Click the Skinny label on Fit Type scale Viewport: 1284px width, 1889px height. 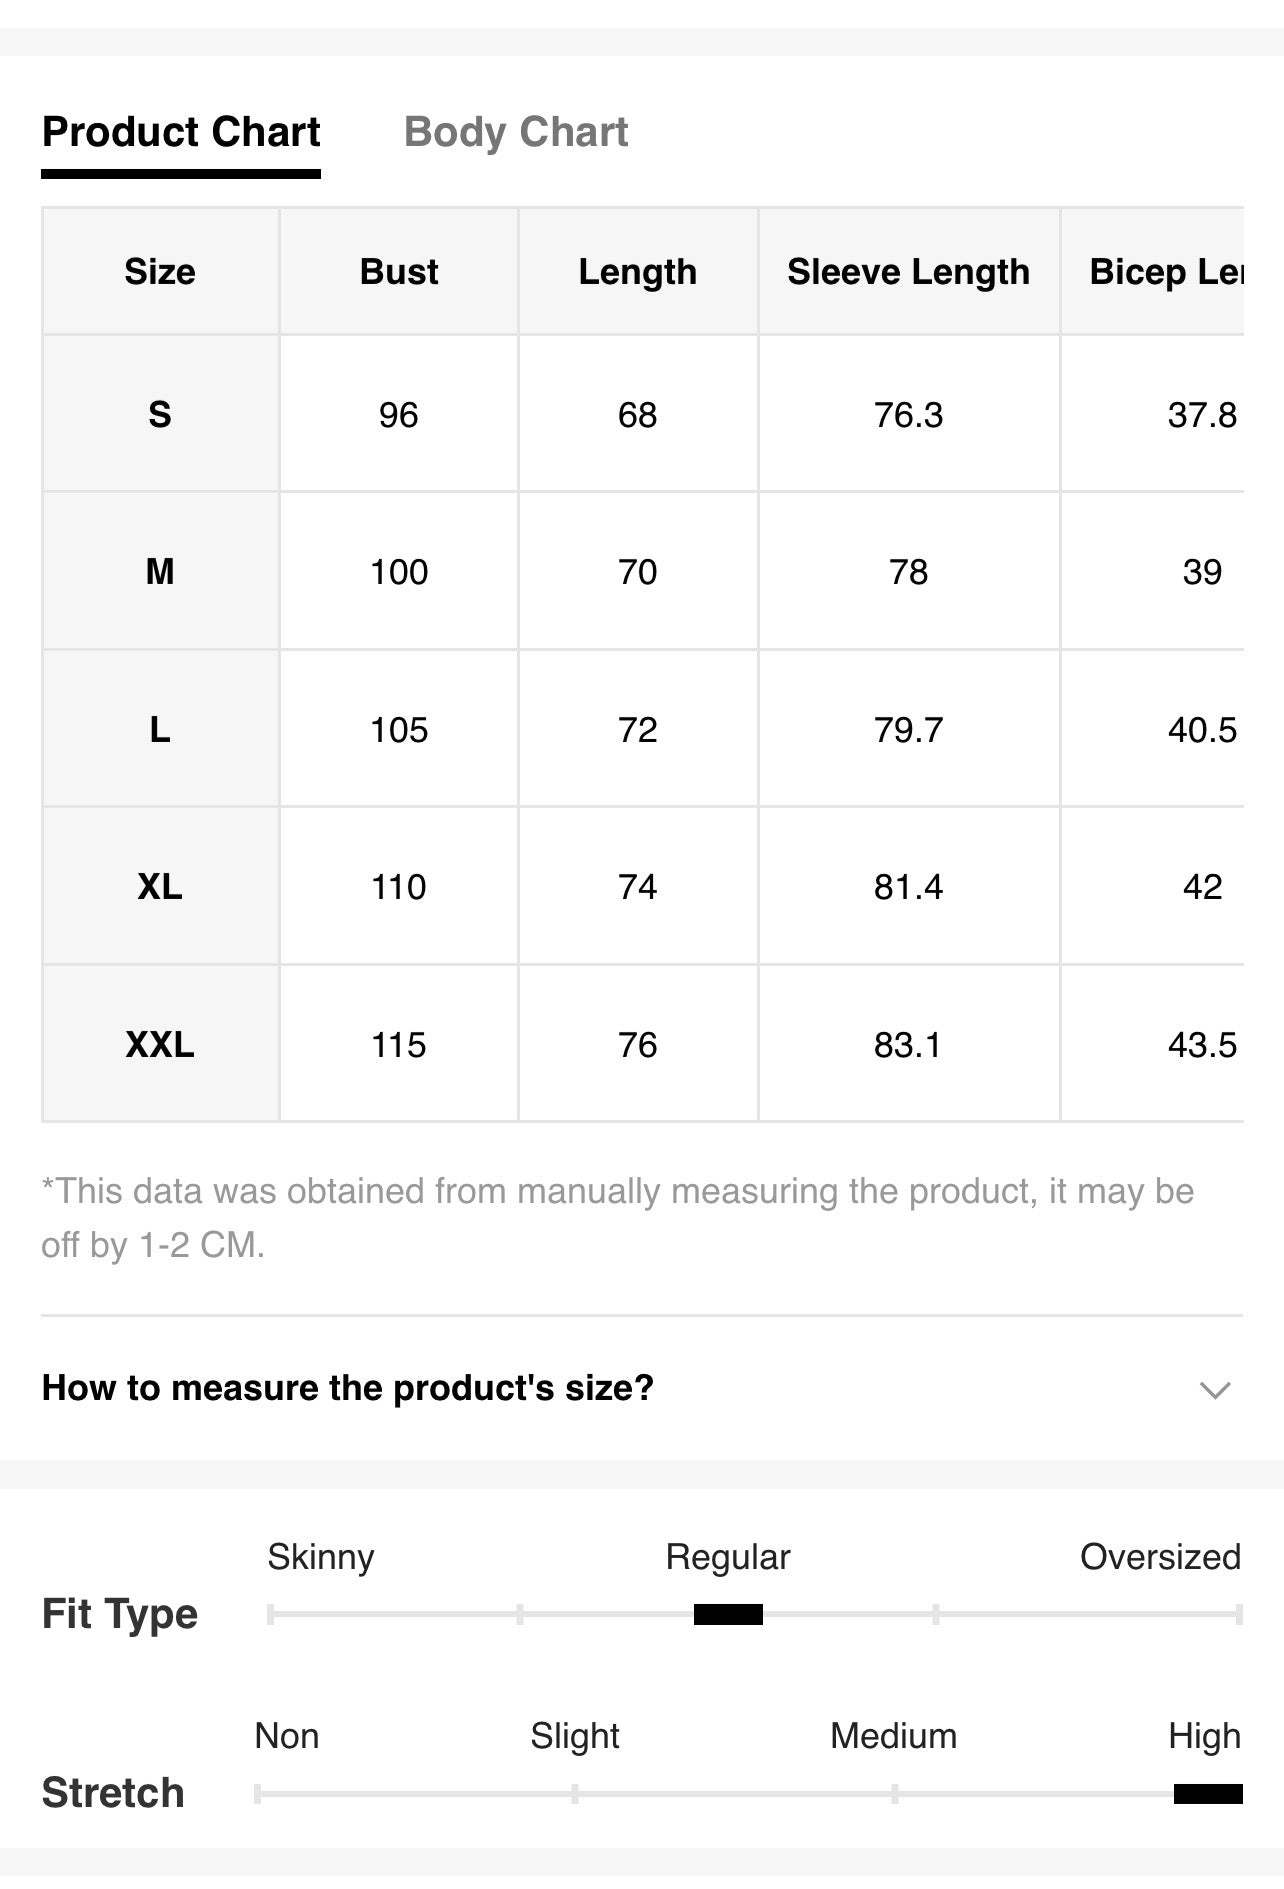(x=321, y=1557)
